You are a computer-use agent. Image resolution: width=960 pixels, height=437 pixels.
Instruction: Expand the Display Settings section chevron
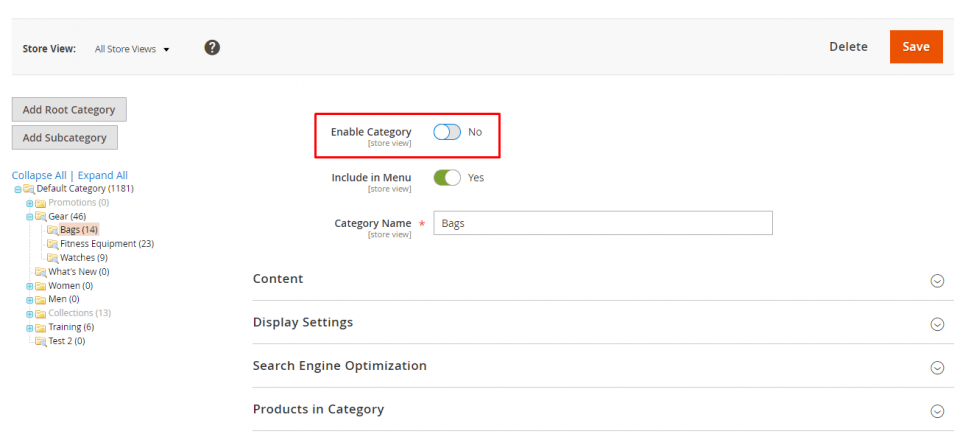point(937,324)
